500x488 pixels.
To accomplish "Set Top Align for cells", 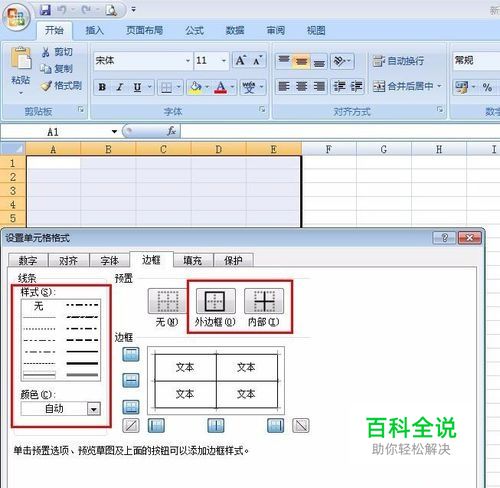I will point(284,61).
